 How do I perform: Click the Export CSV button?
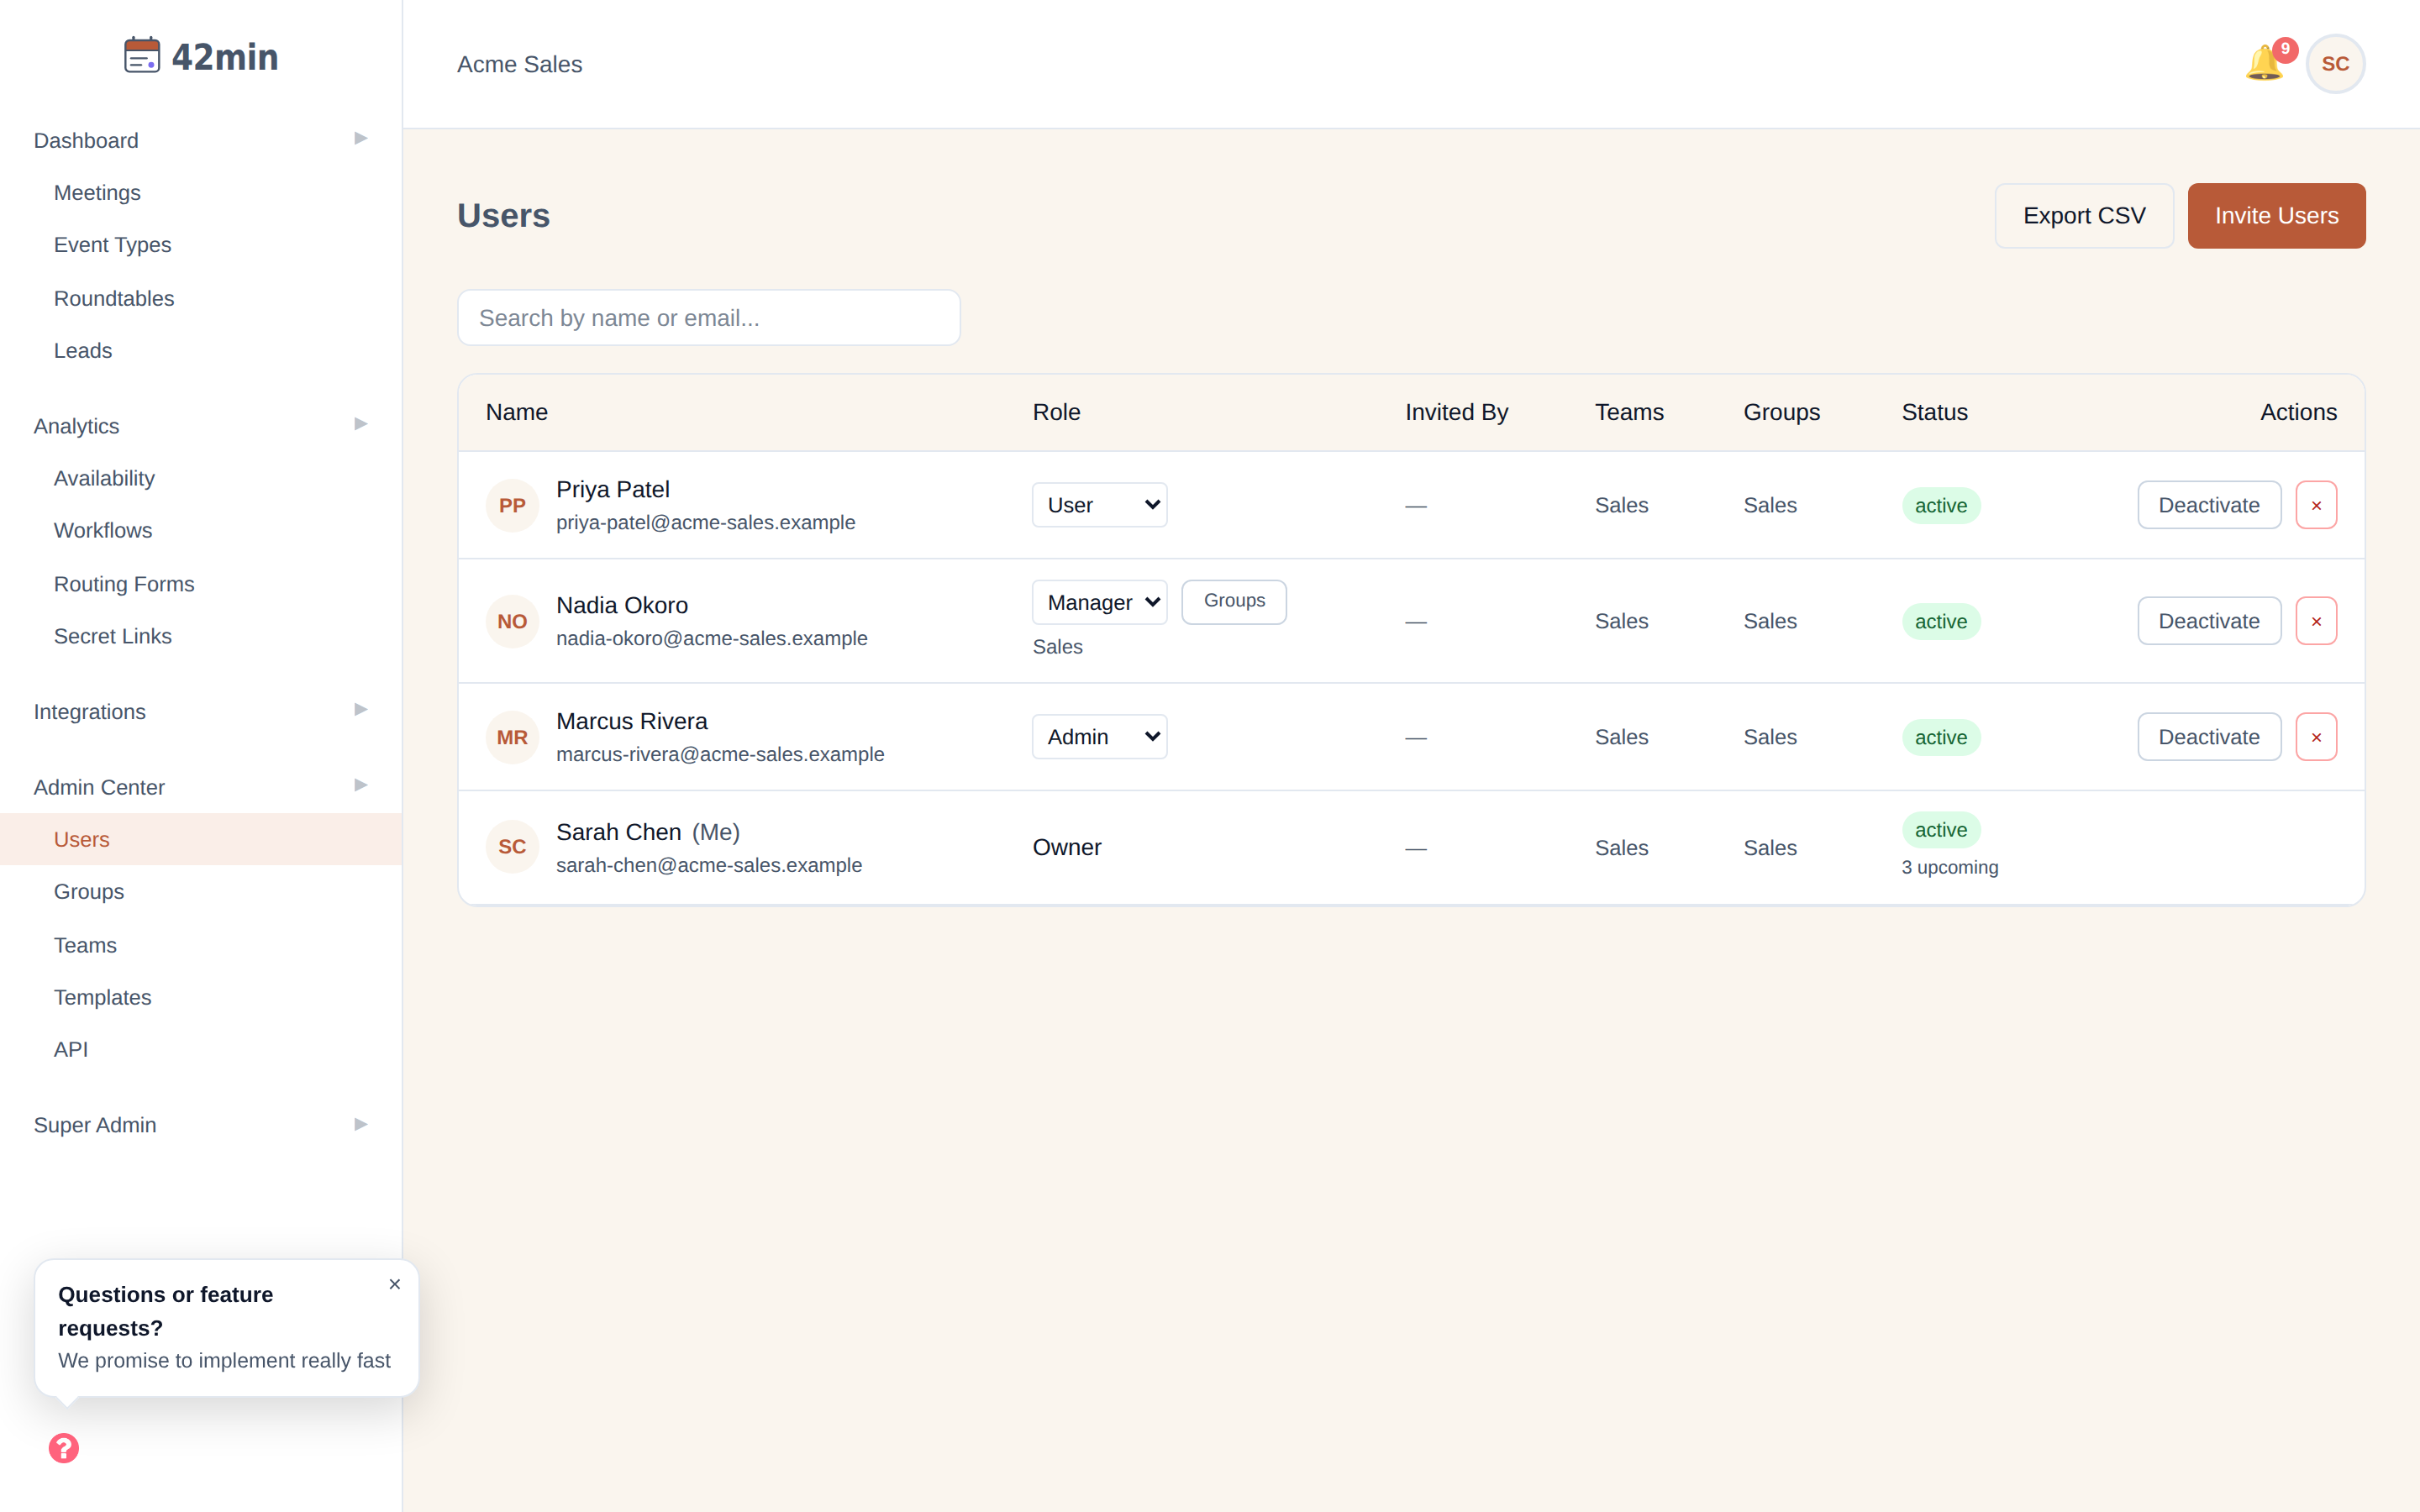(2084, 216)
